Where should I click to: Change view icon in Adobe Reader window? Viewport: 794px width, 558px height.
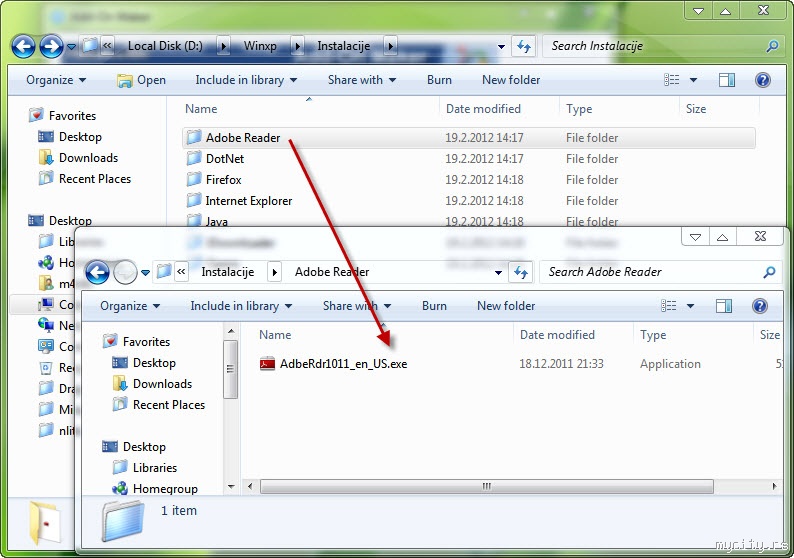[668, 306]
